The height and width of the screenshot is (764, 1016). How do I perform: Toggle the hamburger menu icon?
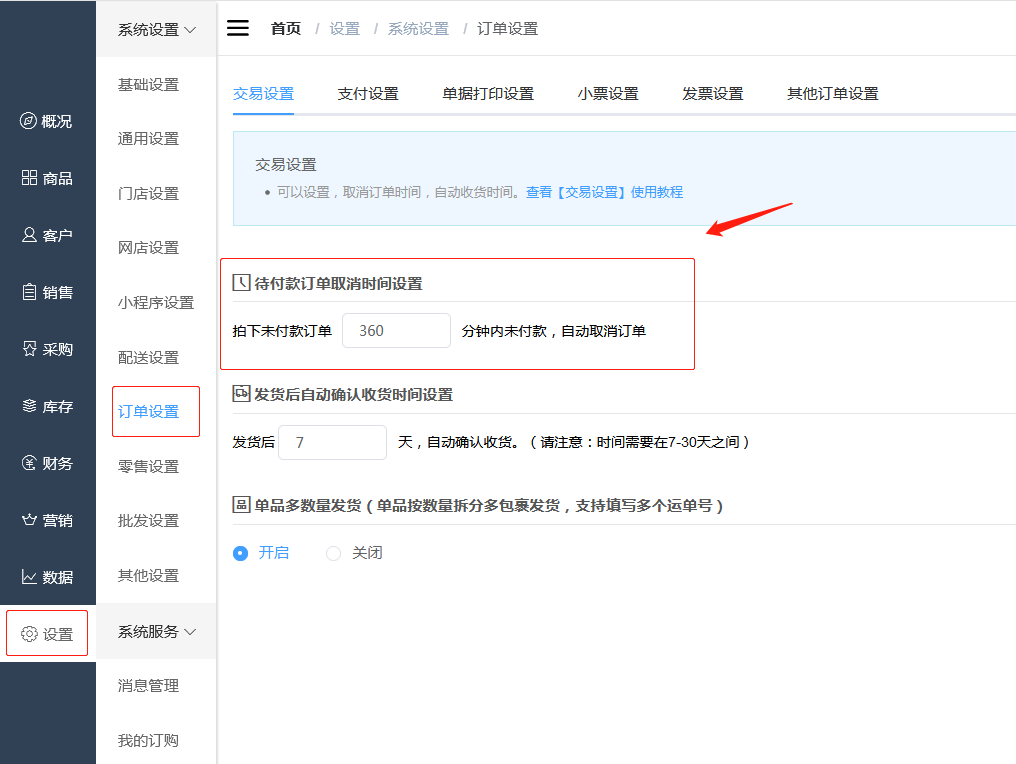click(237, 28)
